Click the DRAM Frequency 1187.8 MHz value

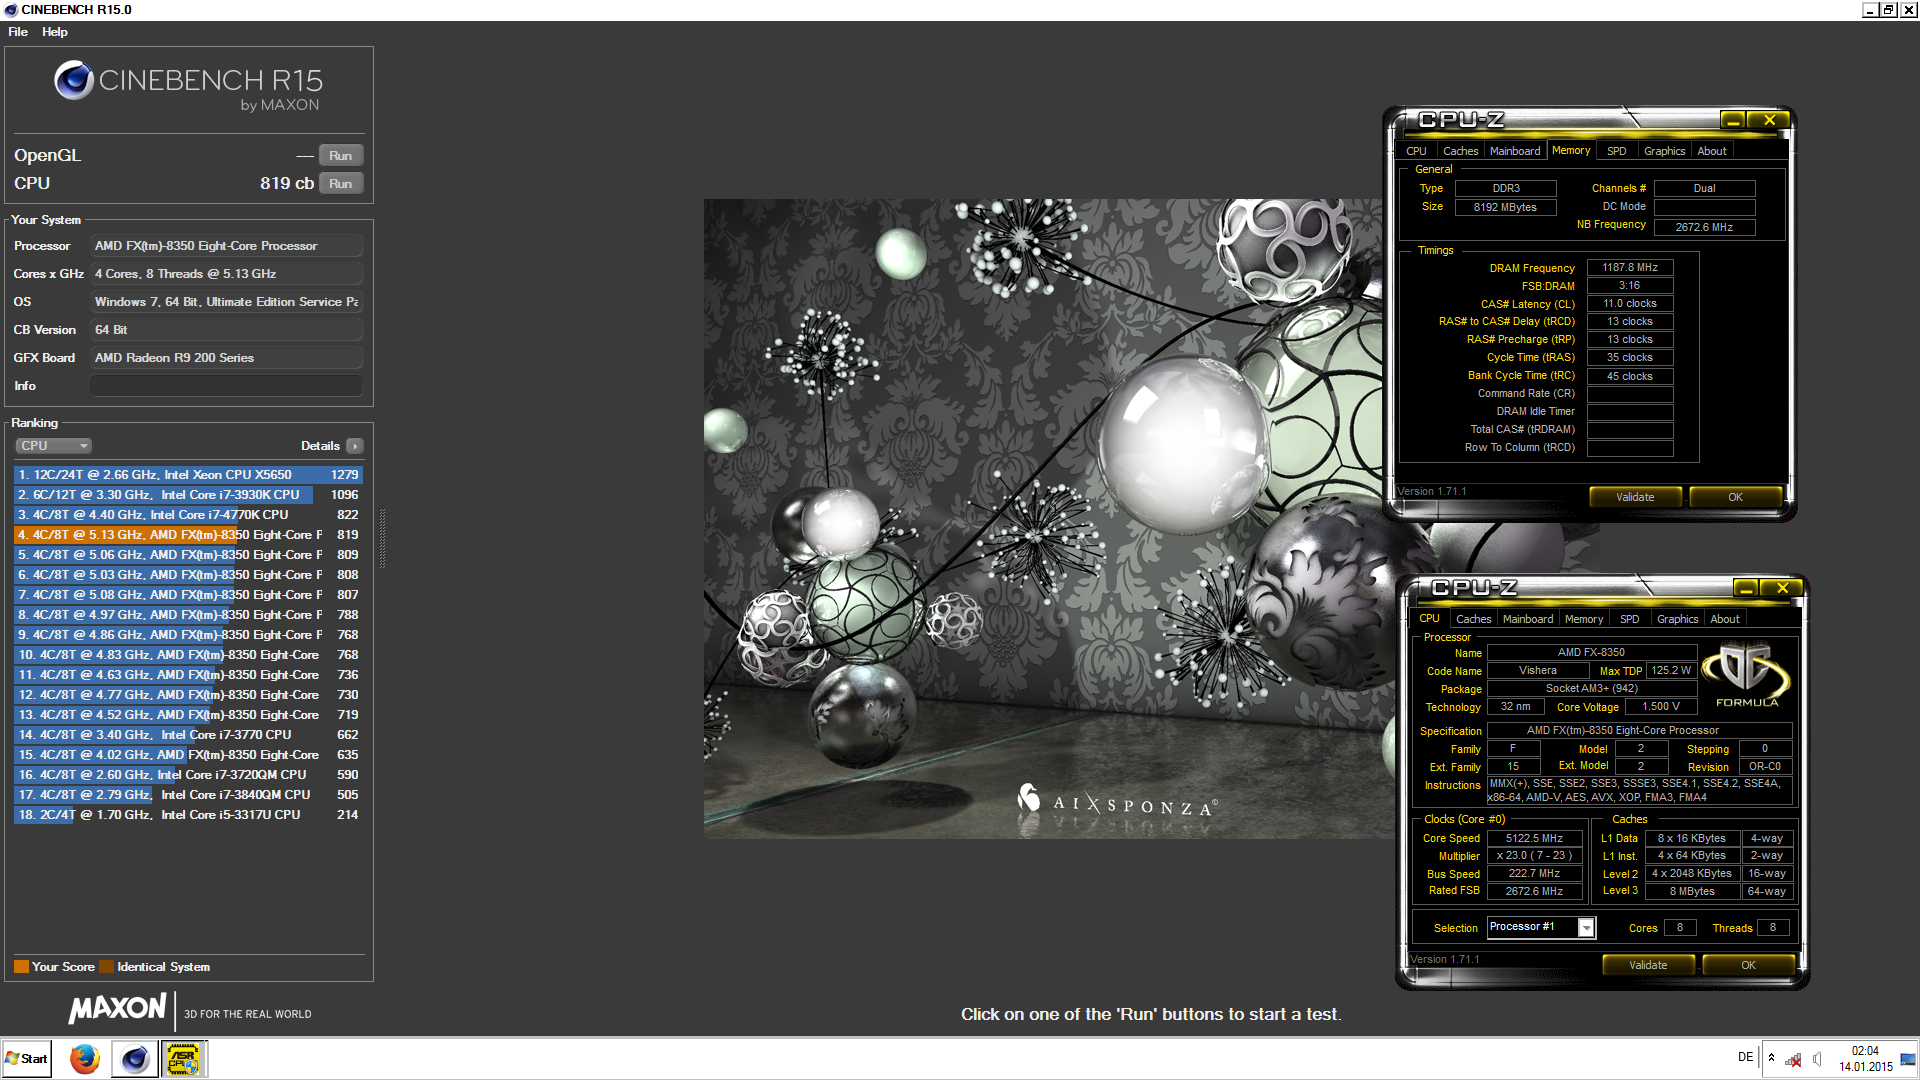tap(1630, 268)
